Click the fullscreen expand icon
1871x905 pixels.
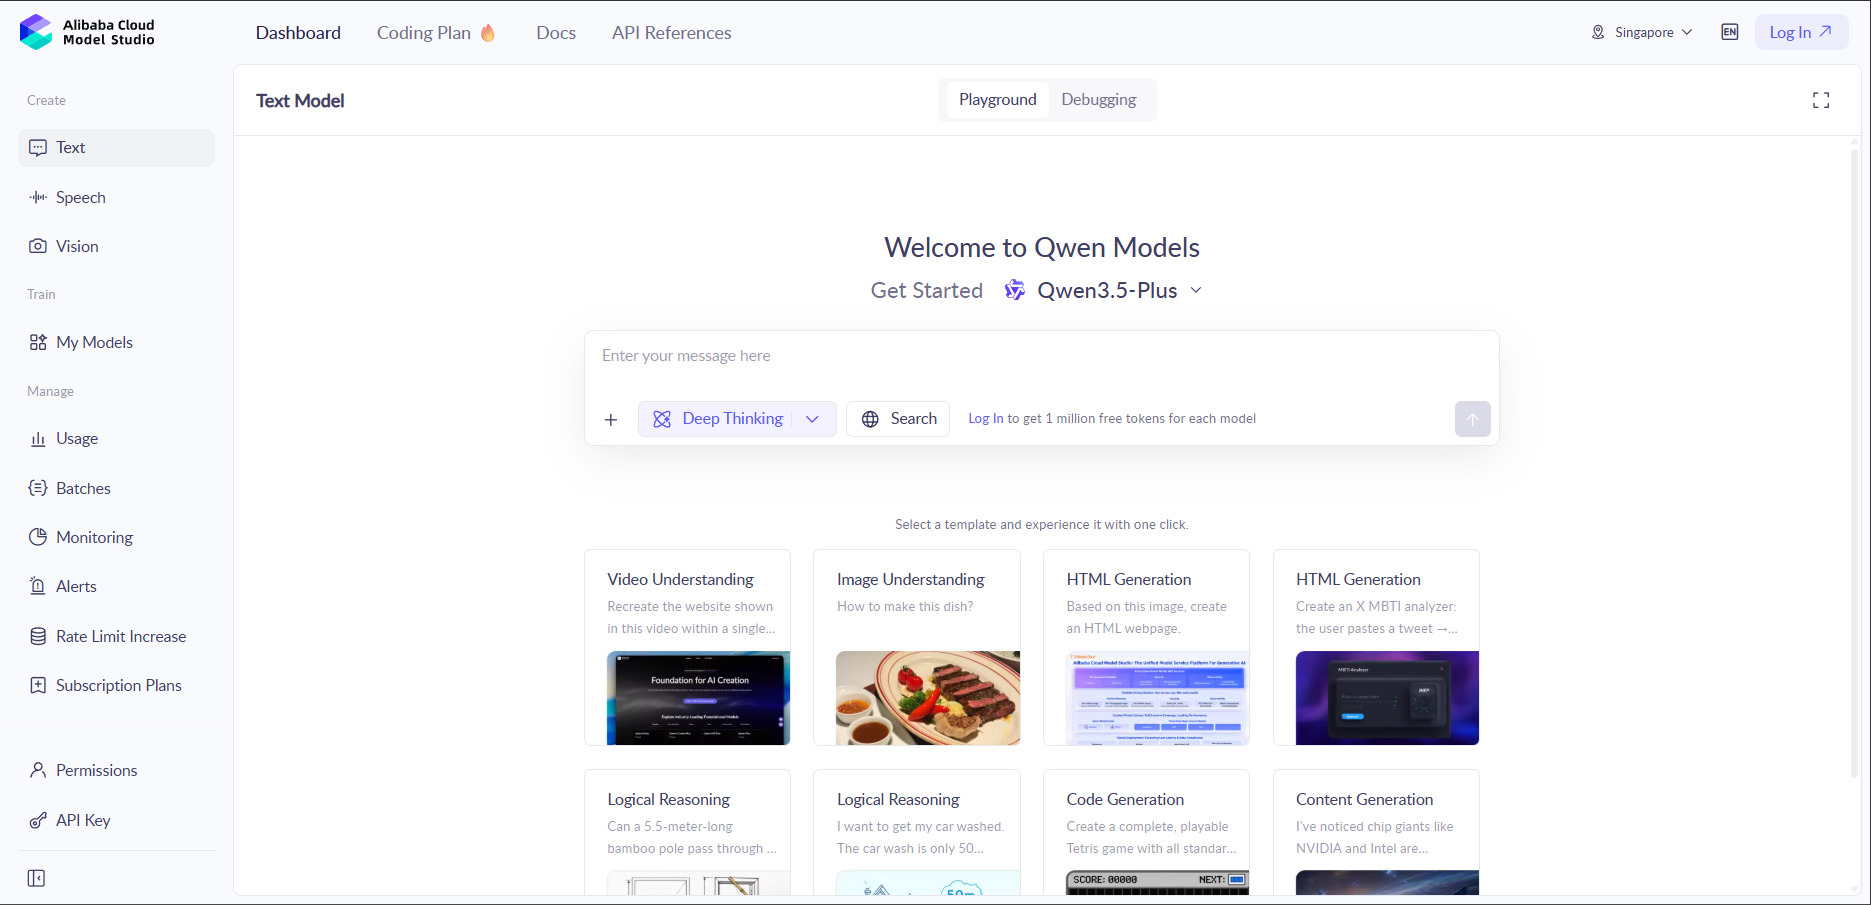pyautogui.click(x=1821, y=100)
